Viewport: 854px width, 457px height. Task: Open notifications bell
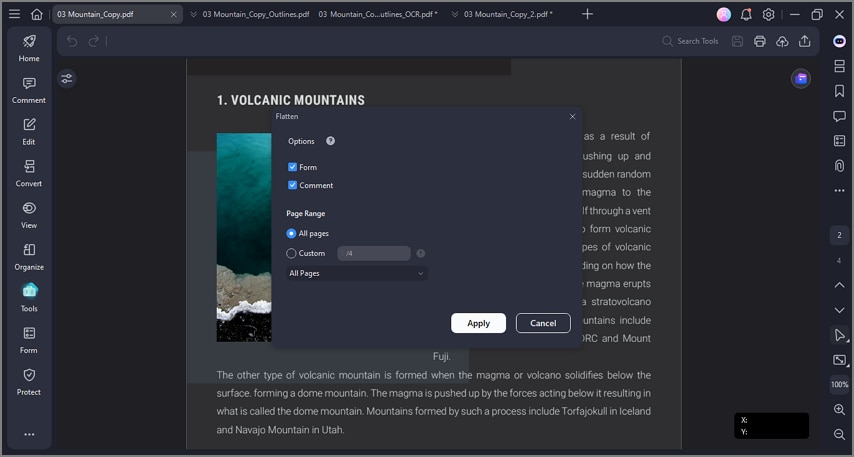pyautogui.click(x=746, y=15)
